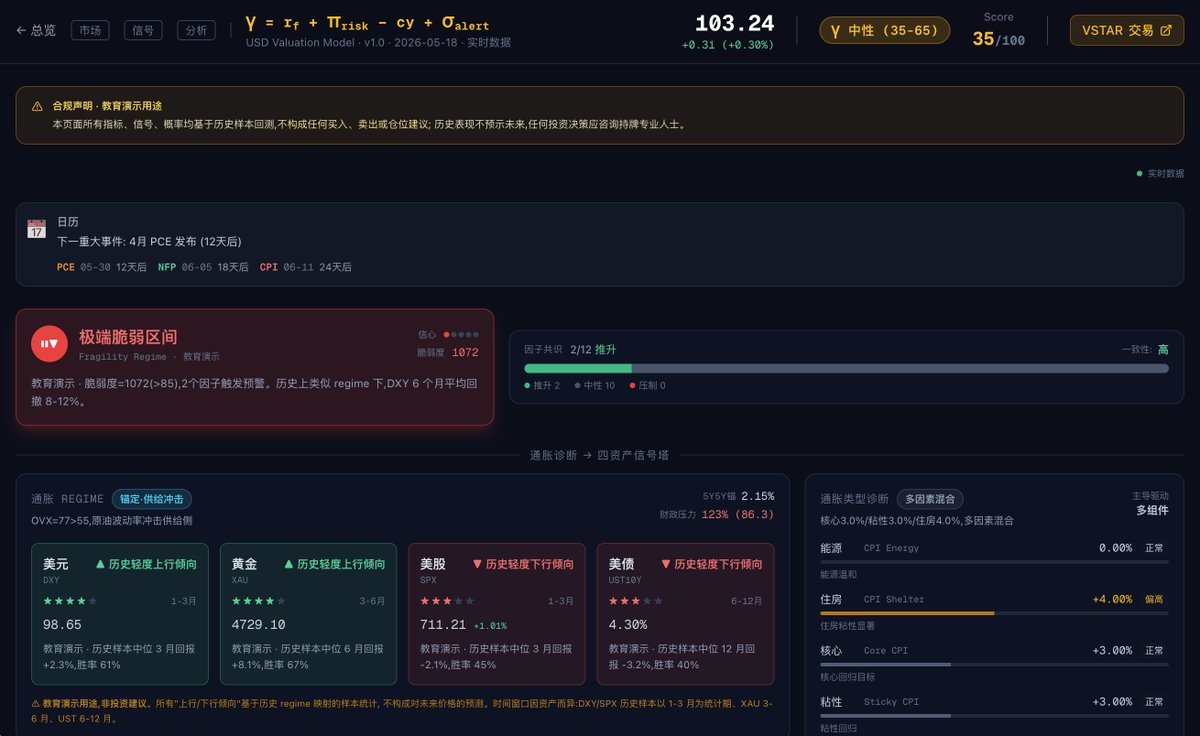Open the 市场 tab
Image resolution: width=1200 pixels, height=736 pixels.
[x=90, y=30]
